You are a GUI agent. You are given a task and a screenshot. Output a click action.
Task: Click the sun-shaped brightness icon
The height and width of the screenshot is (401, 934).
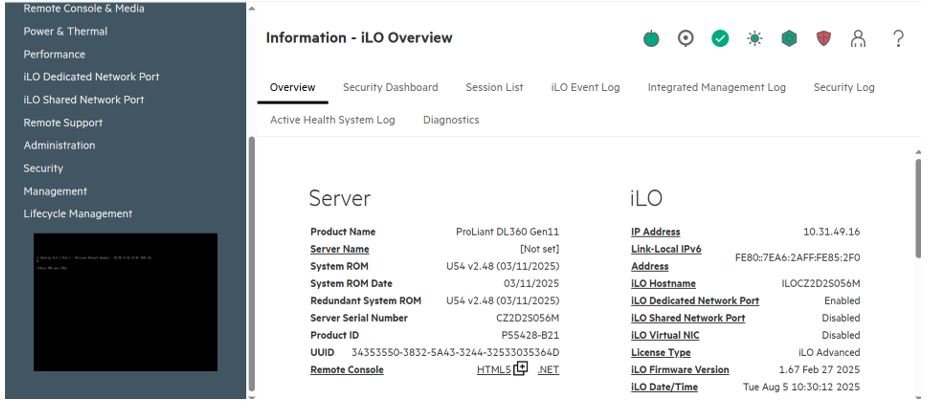pyautogui.click(x=755, y=39)
